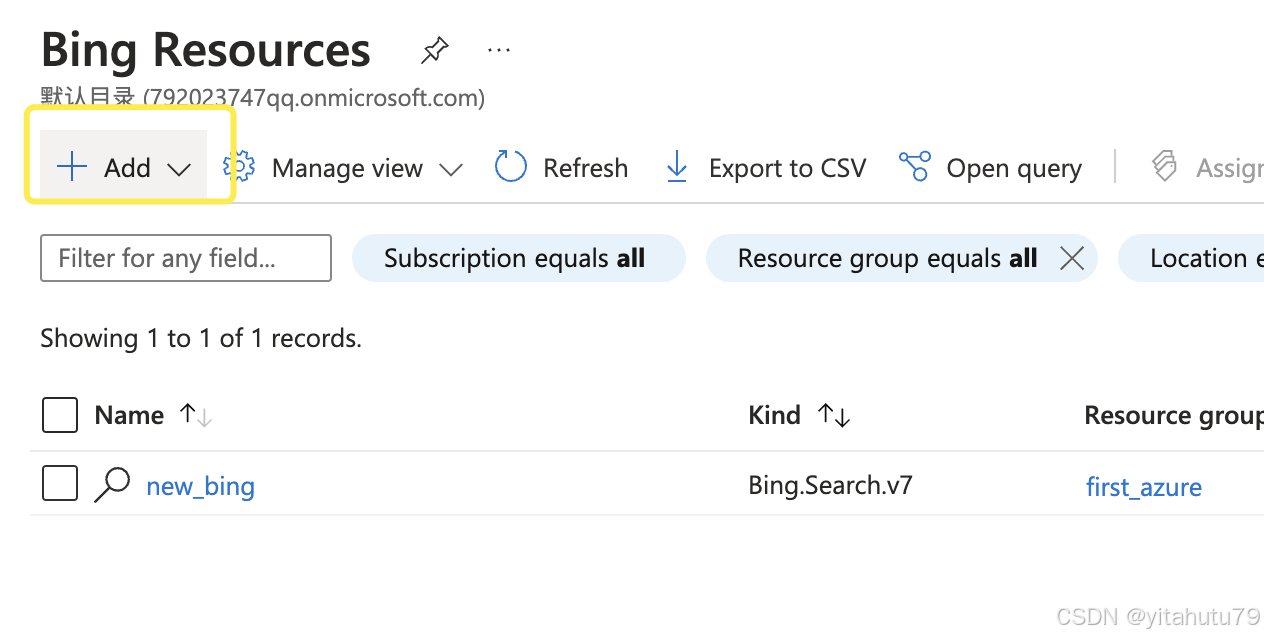Click the Manage view gear icon
Screen dimensions: 1264x638
240,167
